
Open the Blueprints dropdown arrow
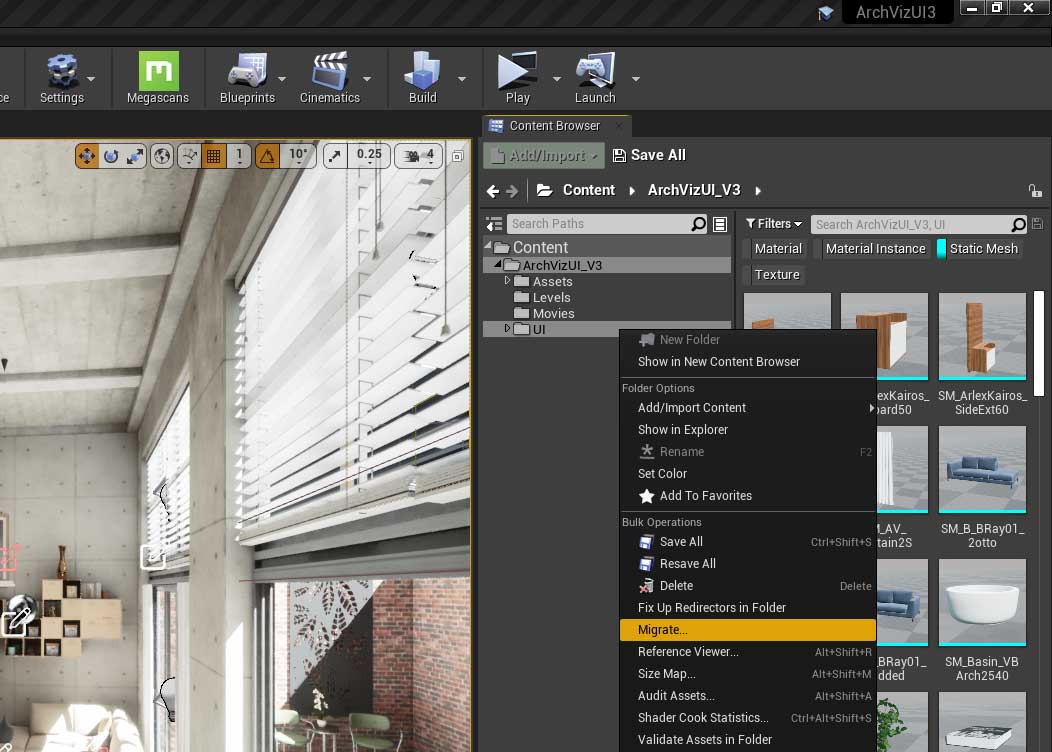[282, 79]
